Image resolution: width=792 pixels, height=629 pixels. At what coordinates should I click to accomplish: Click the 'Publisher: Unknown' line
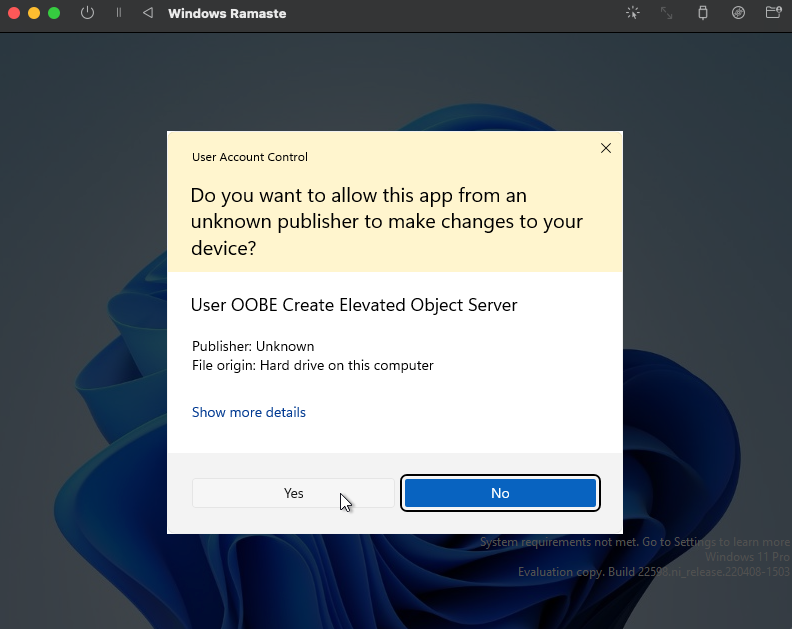pos(253,346)
